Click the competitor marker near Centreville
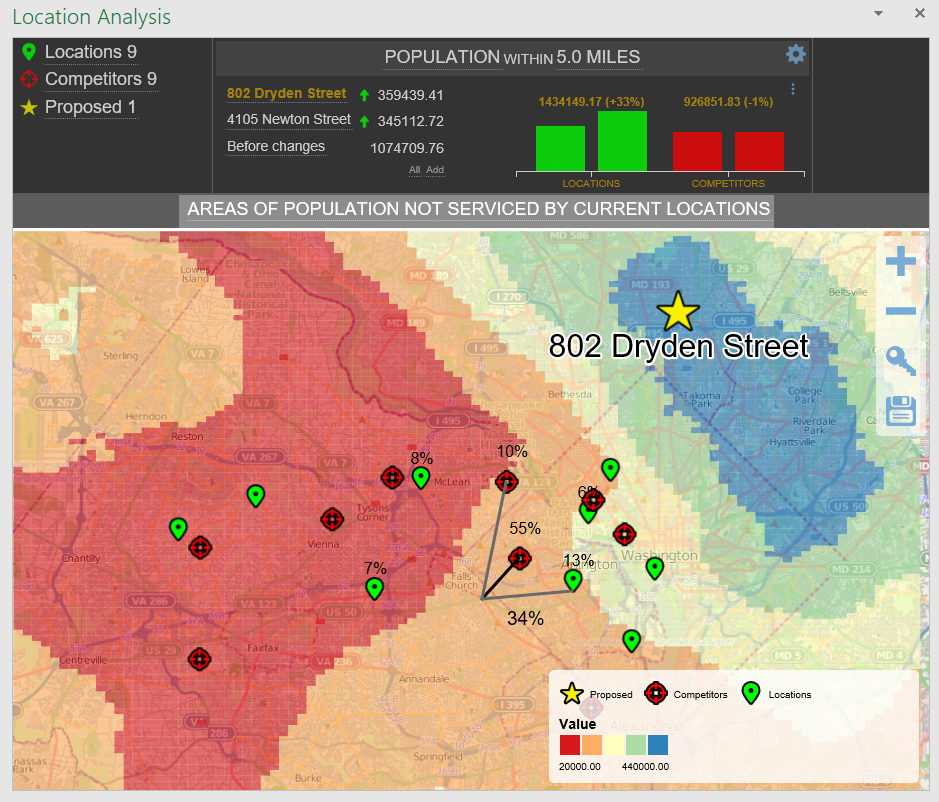 pyautogui.click(x=199, y=659)
